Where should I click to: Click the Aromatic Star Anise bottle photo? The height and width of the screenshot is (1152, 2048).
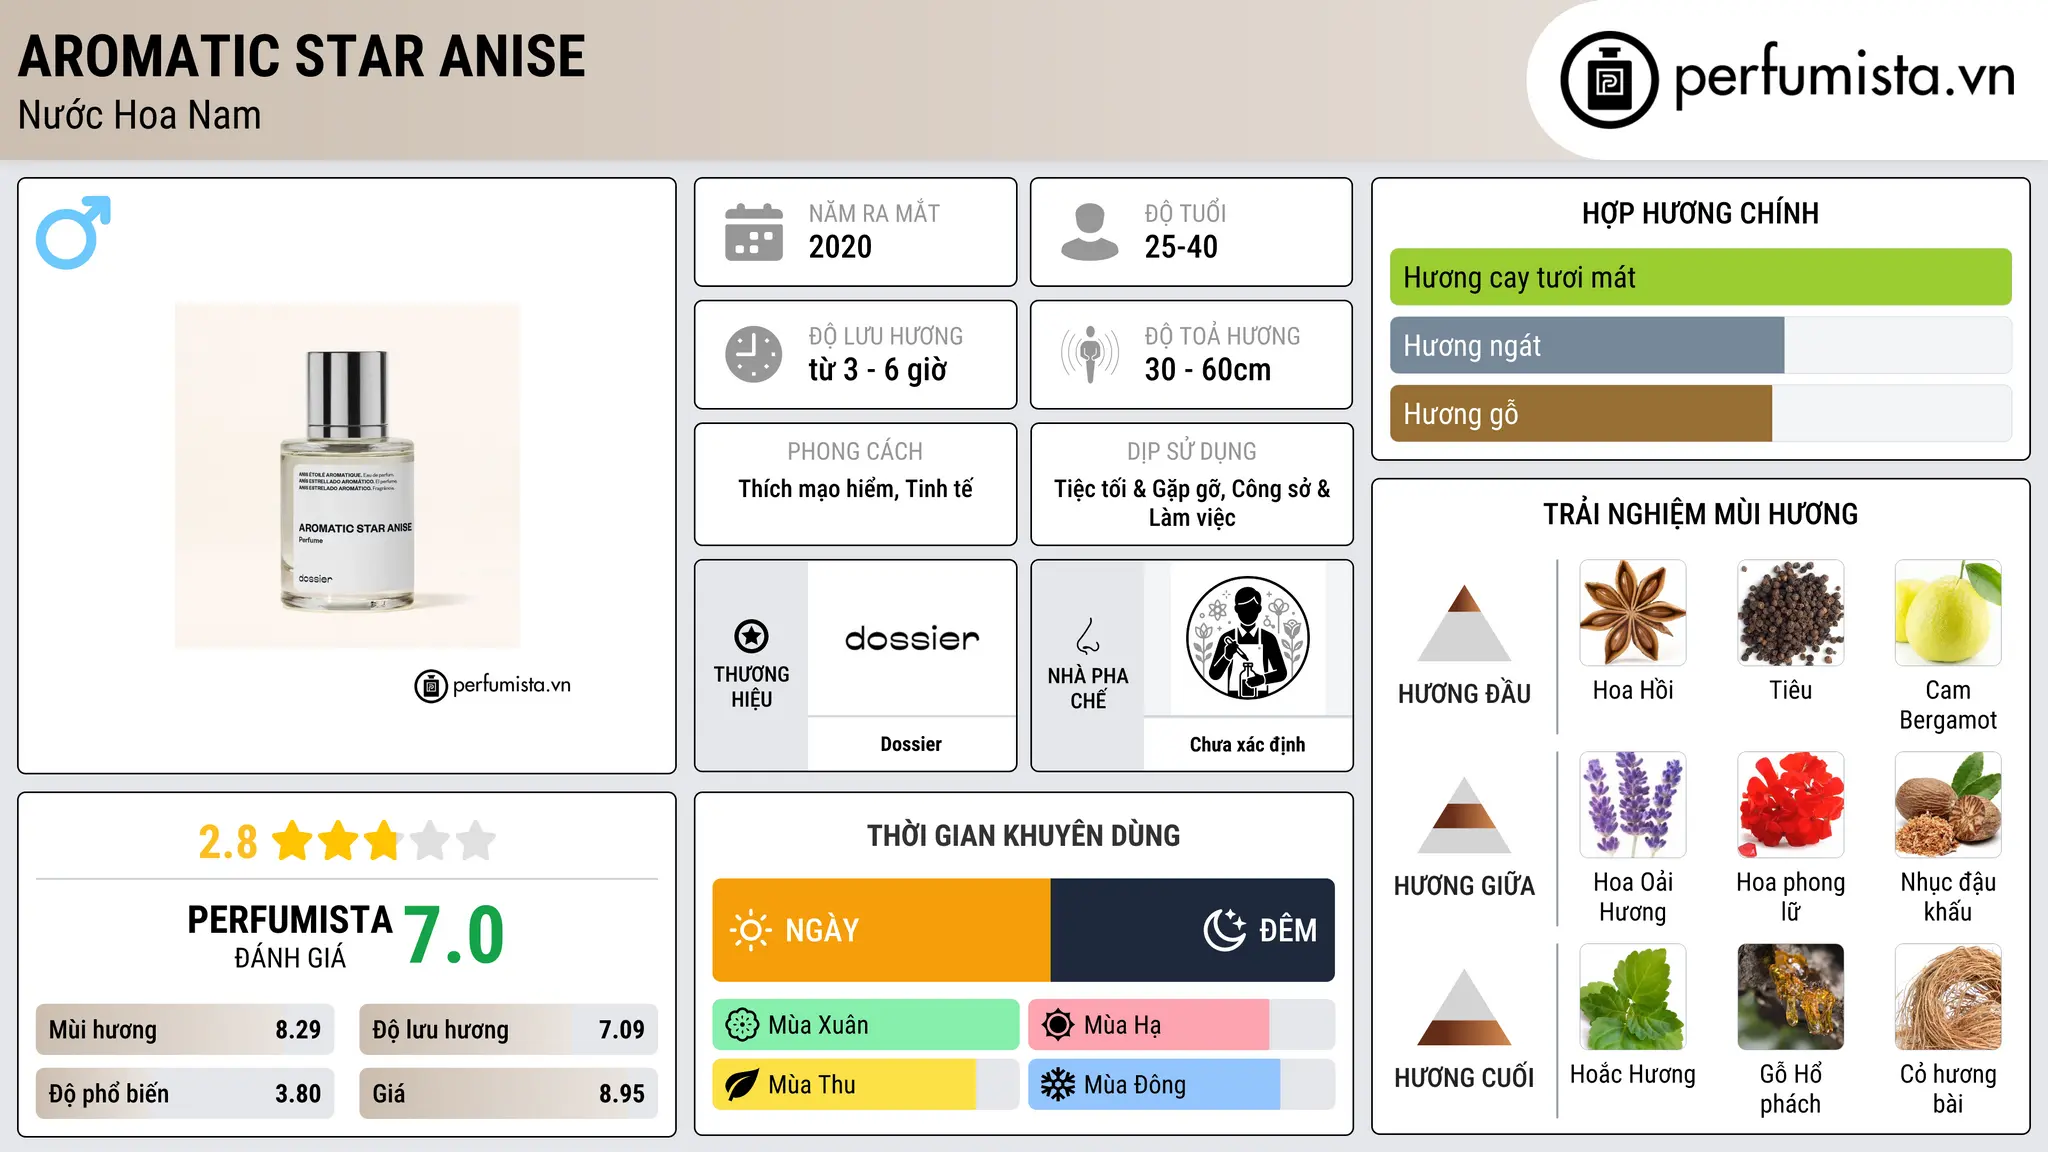(347, 475)
